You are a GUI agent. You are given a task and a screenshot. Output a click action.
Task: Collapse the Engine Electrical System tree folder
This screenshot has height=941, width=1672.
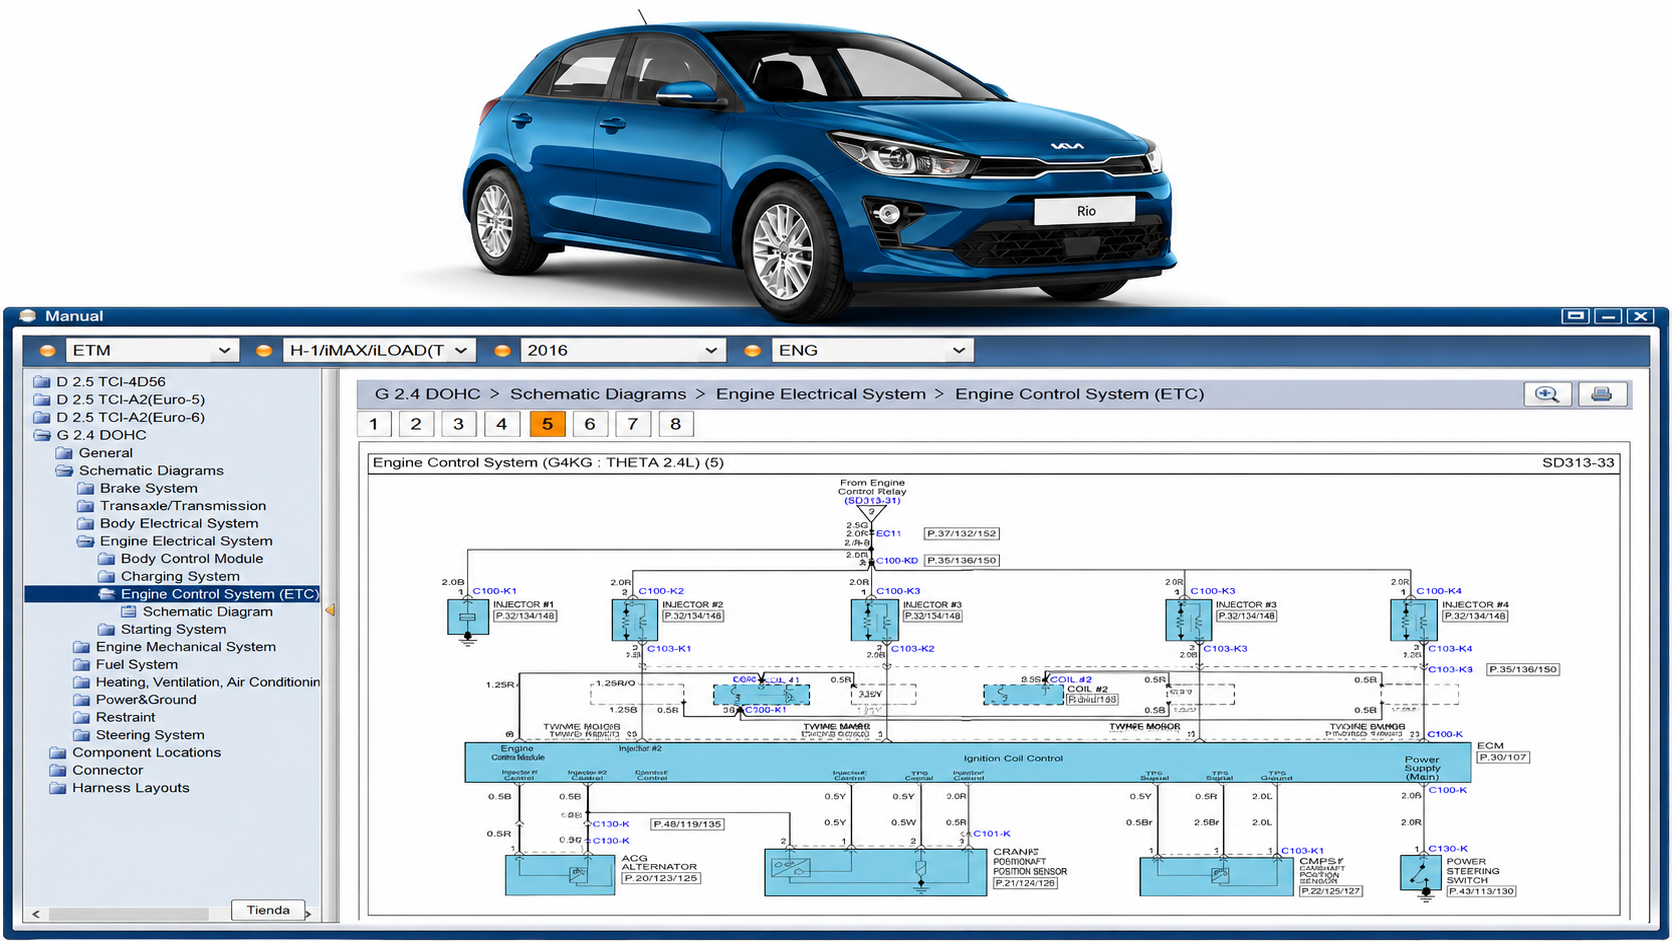point(86,542)
